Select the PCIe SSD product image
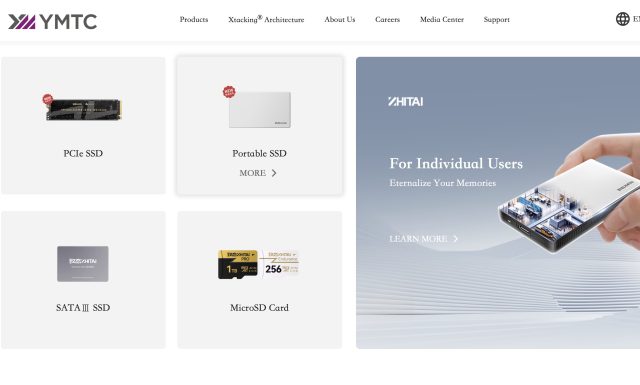Screen dimensions: 640x385 84,109
